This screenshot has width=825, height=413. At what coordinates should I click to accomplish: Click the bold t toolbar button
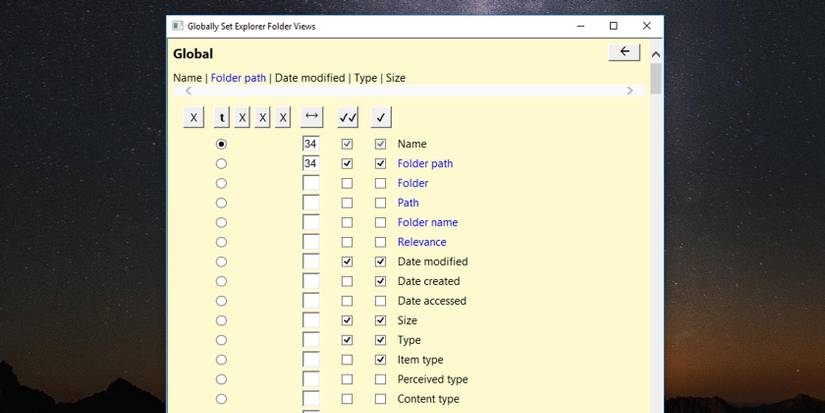pos(222,117)
